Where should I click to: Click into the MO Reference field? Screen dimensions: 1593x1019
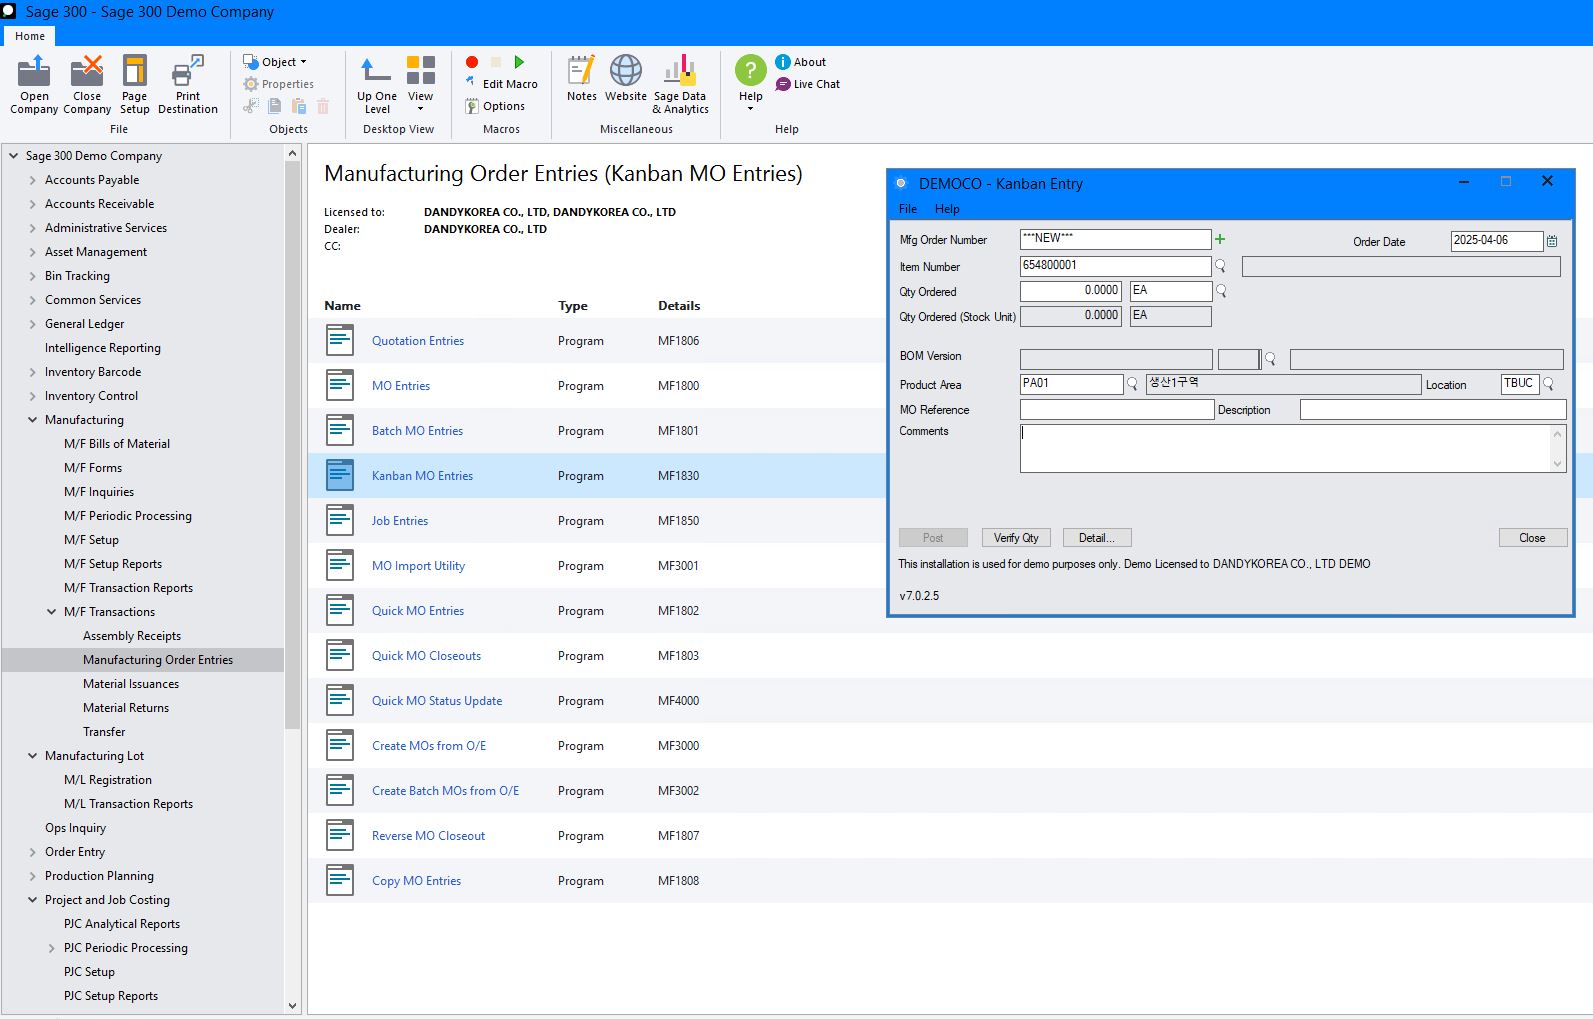pos(1117,409)
